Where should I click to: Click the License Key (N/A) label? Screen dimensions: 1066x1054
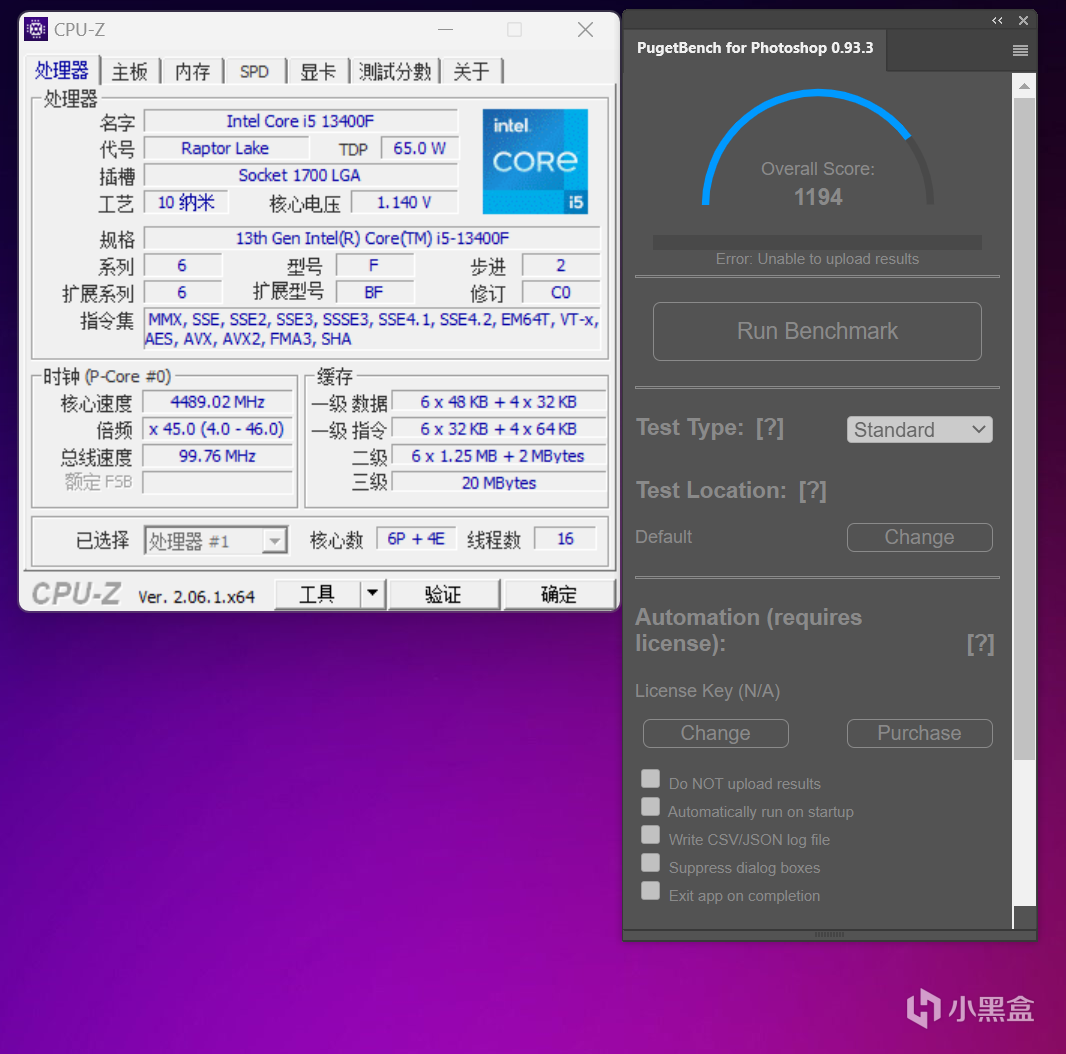[x=707, y=691]
